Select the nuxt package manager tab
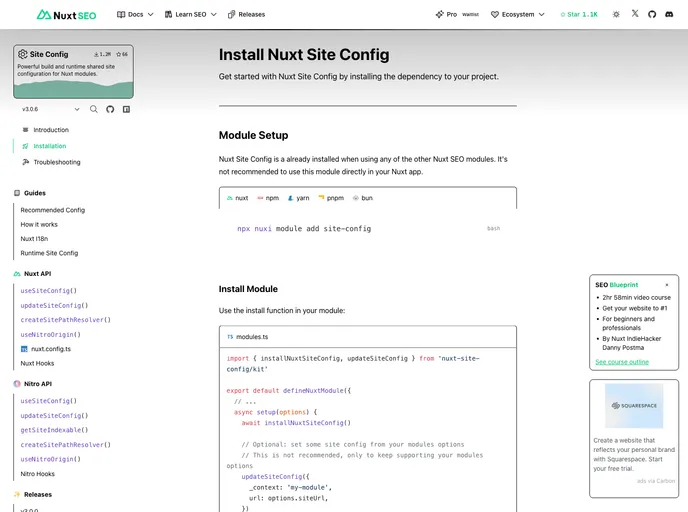The height and width of the screenshot is (512, 688). 237,198
